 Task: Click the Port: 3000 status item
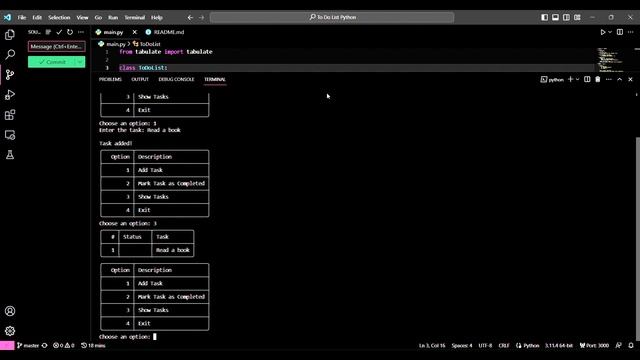[x=594, y=345]
